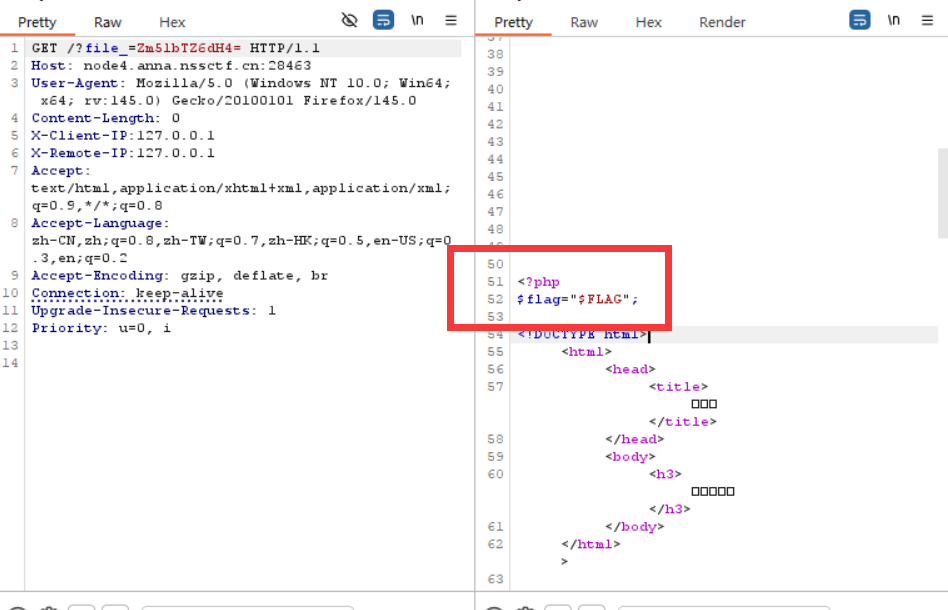Click the Priority: u=0, i header line

pos(102,328)
